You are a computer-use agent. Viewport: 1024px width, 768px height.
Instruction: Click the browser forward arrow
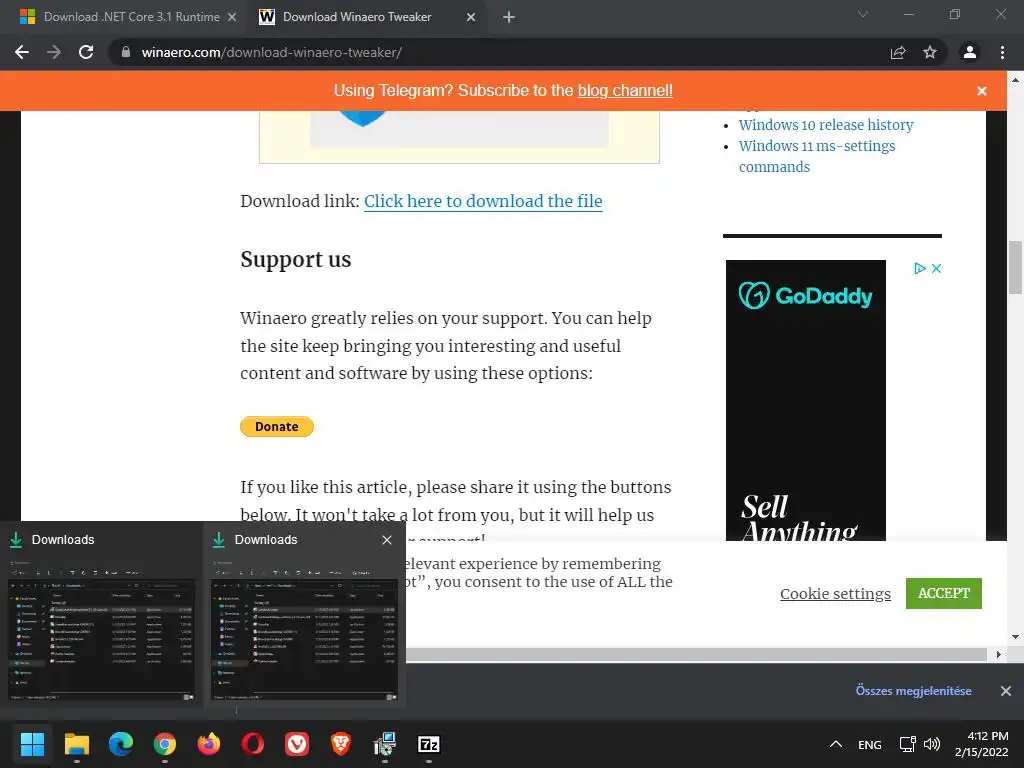click(54, 52)
